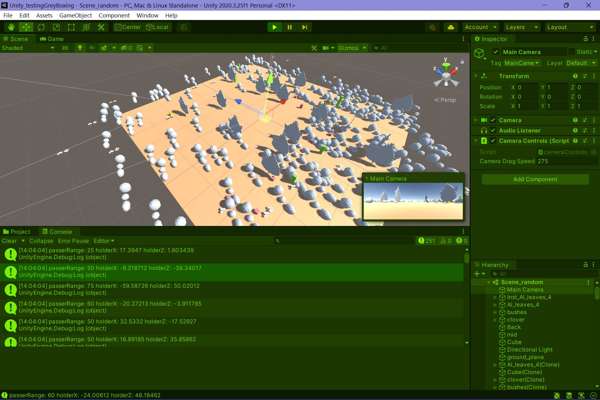This screenshot has width=600, height=400.
Task: Open cloud services icon in toolbar
Action: (455, 27)
